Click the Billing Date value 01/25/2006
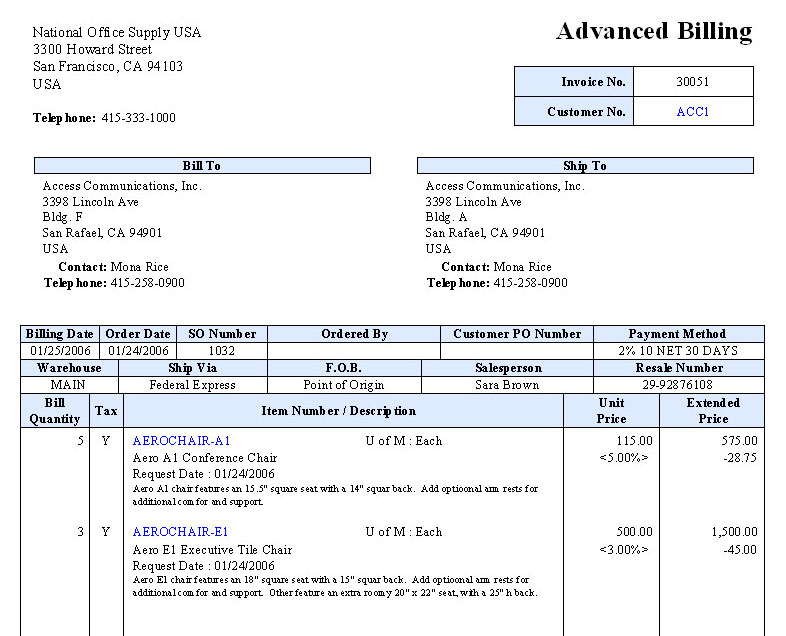This screenshot has width=786, height=636. point(60,351)
